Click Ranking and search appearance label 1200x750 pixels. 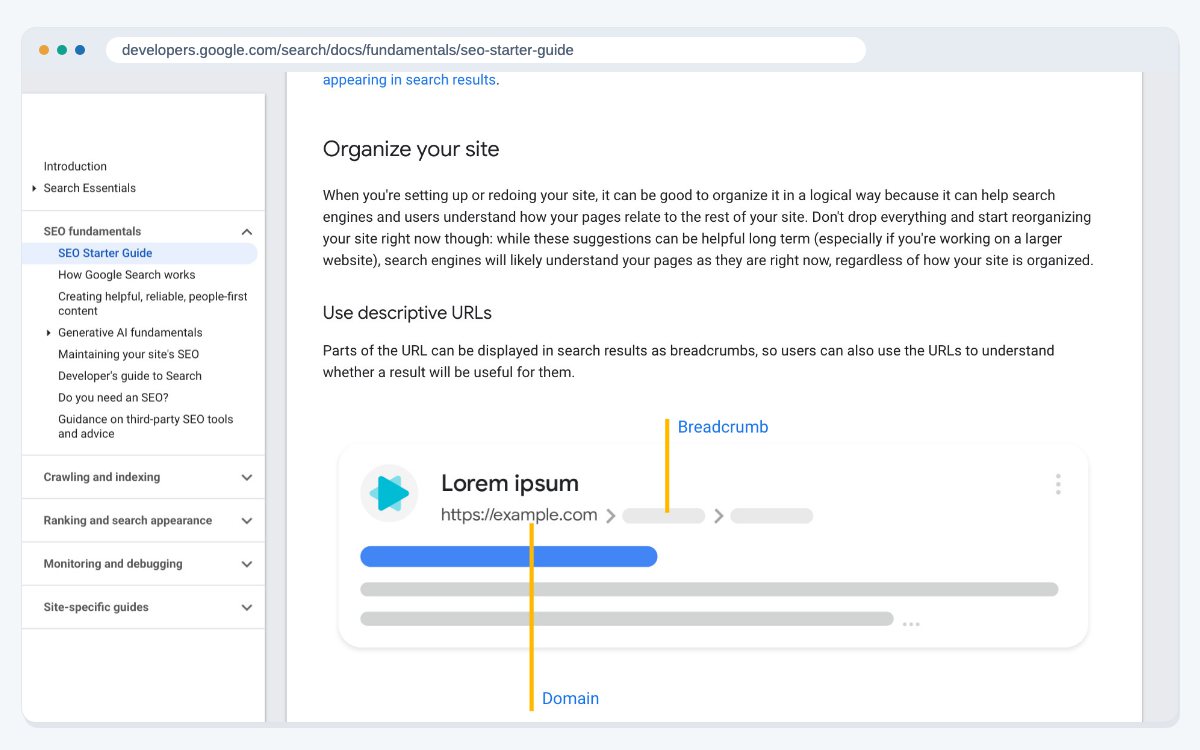pyautogui.click(x=128, y=520)
